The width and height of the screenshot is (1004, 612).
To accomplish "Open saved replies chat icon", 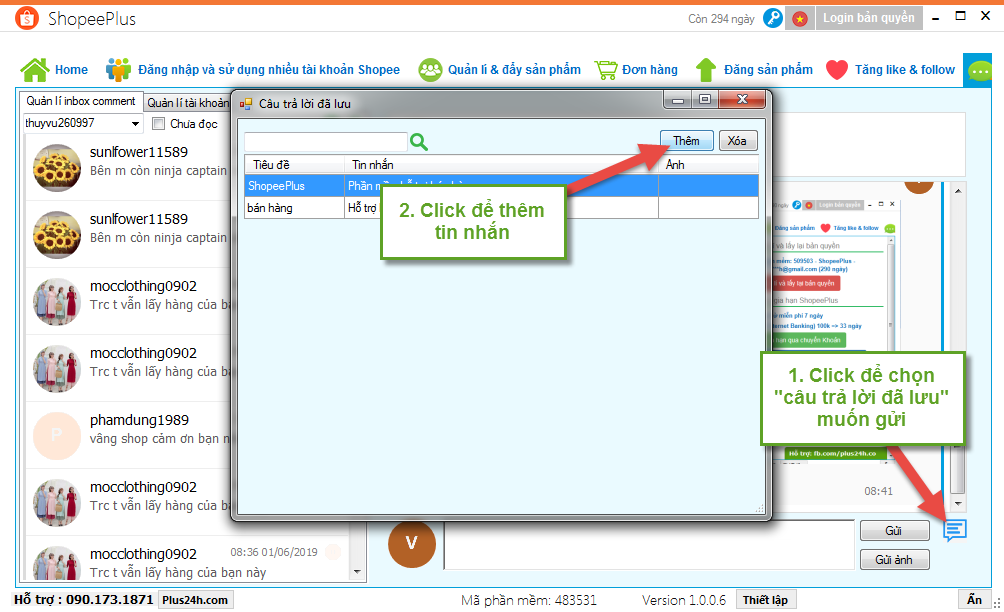I will click(955, 530).
